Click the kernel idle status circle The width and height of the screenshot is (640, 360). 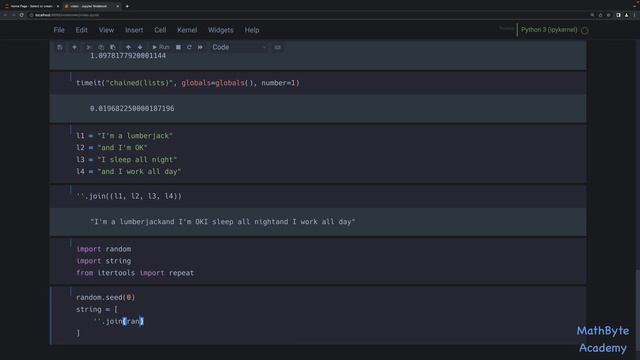pyautogui.click(x=584, y=30)
